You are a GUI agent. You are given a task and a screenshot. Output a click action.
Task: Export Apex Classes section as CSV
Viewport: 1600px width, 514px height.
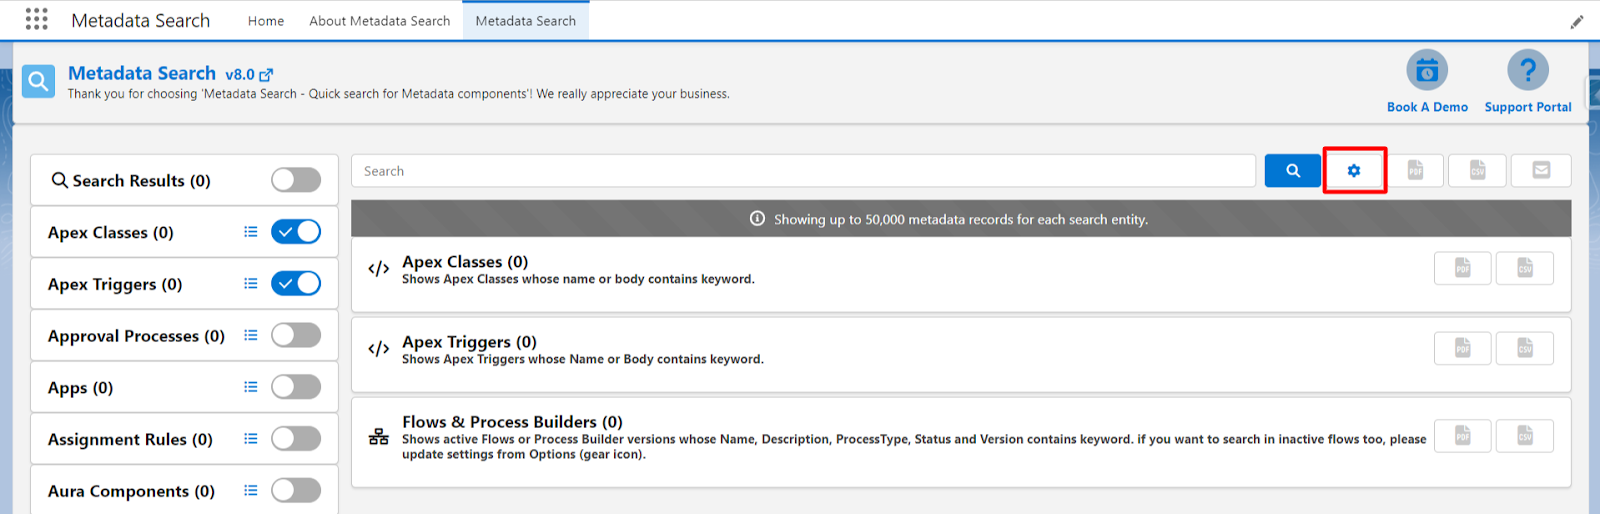click(x=1525, y=268)
